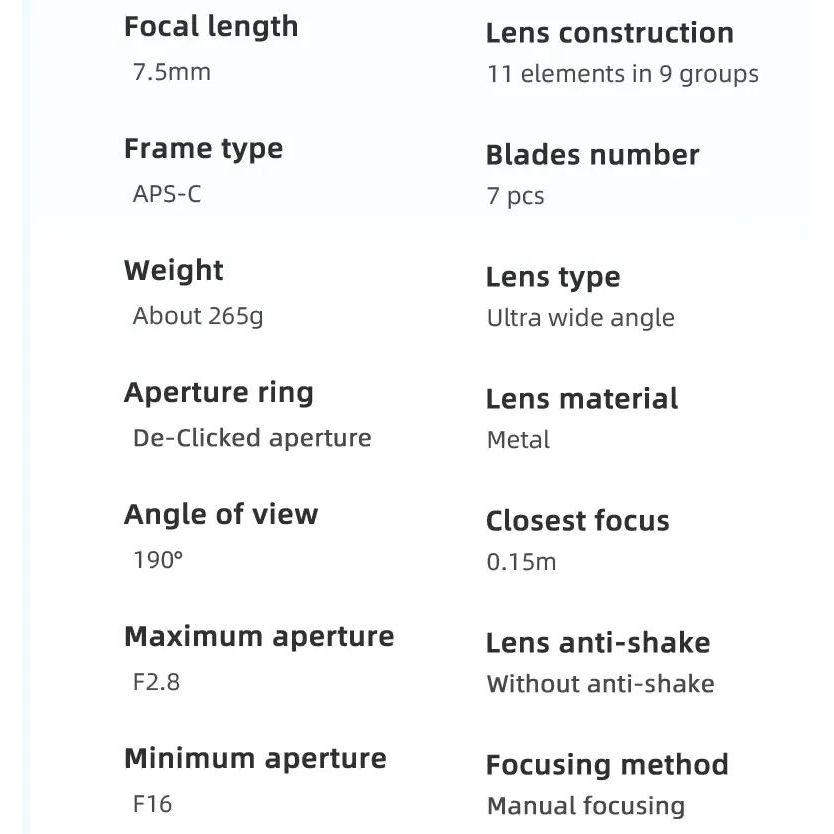Select the Manual focusing text
This screenshot has width=834, height=834.
click(x=585, y=806)
